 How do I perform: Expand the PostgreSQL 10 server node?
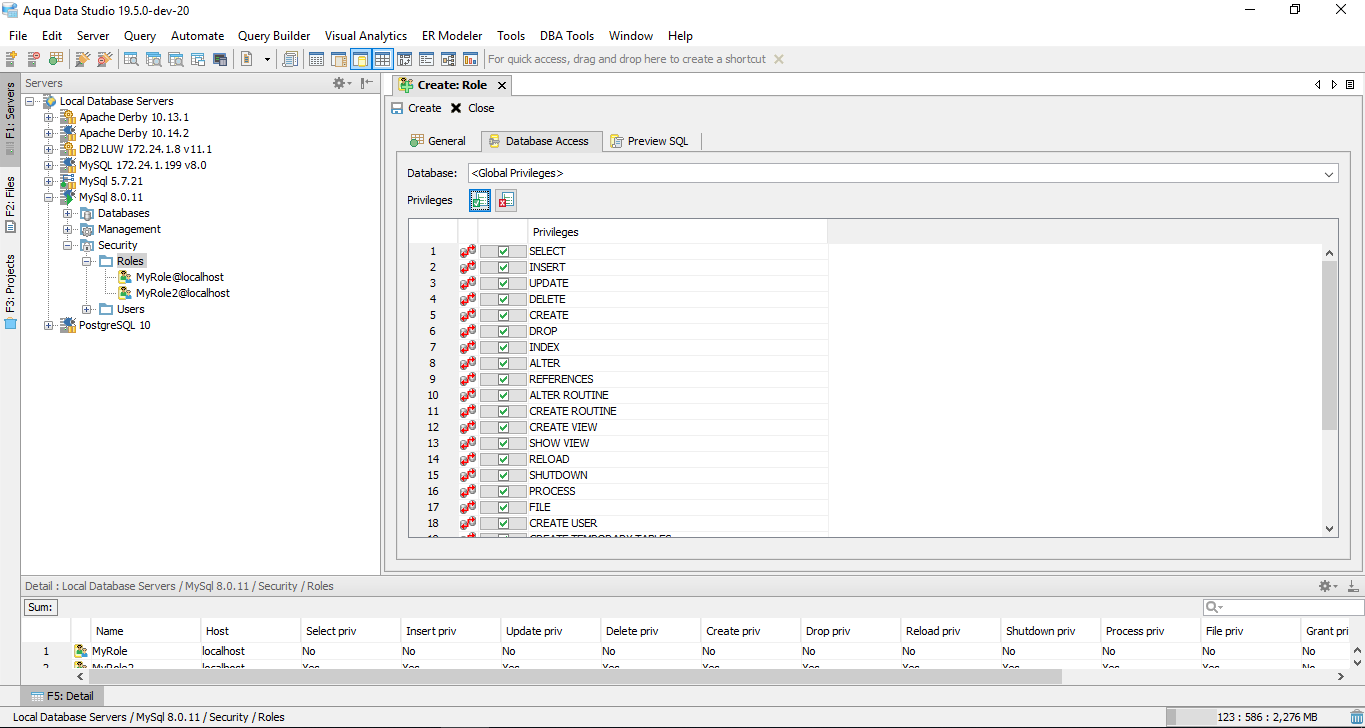49,325
